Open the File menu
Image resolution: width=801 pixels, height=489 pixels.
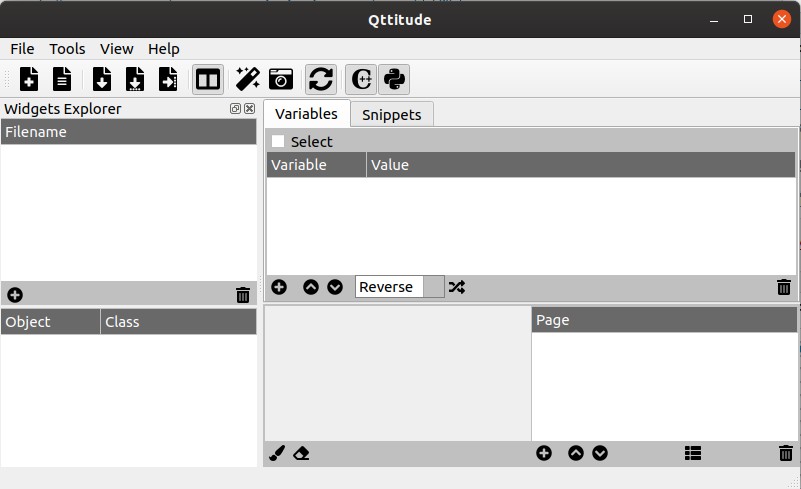tap(22, 49)
